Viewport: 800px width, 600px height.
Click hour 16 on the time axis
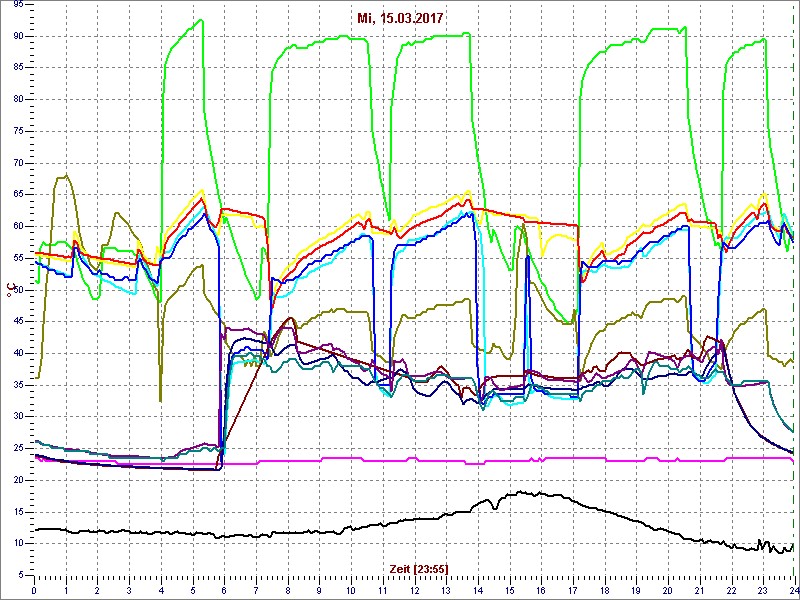(x=541, y=591)
